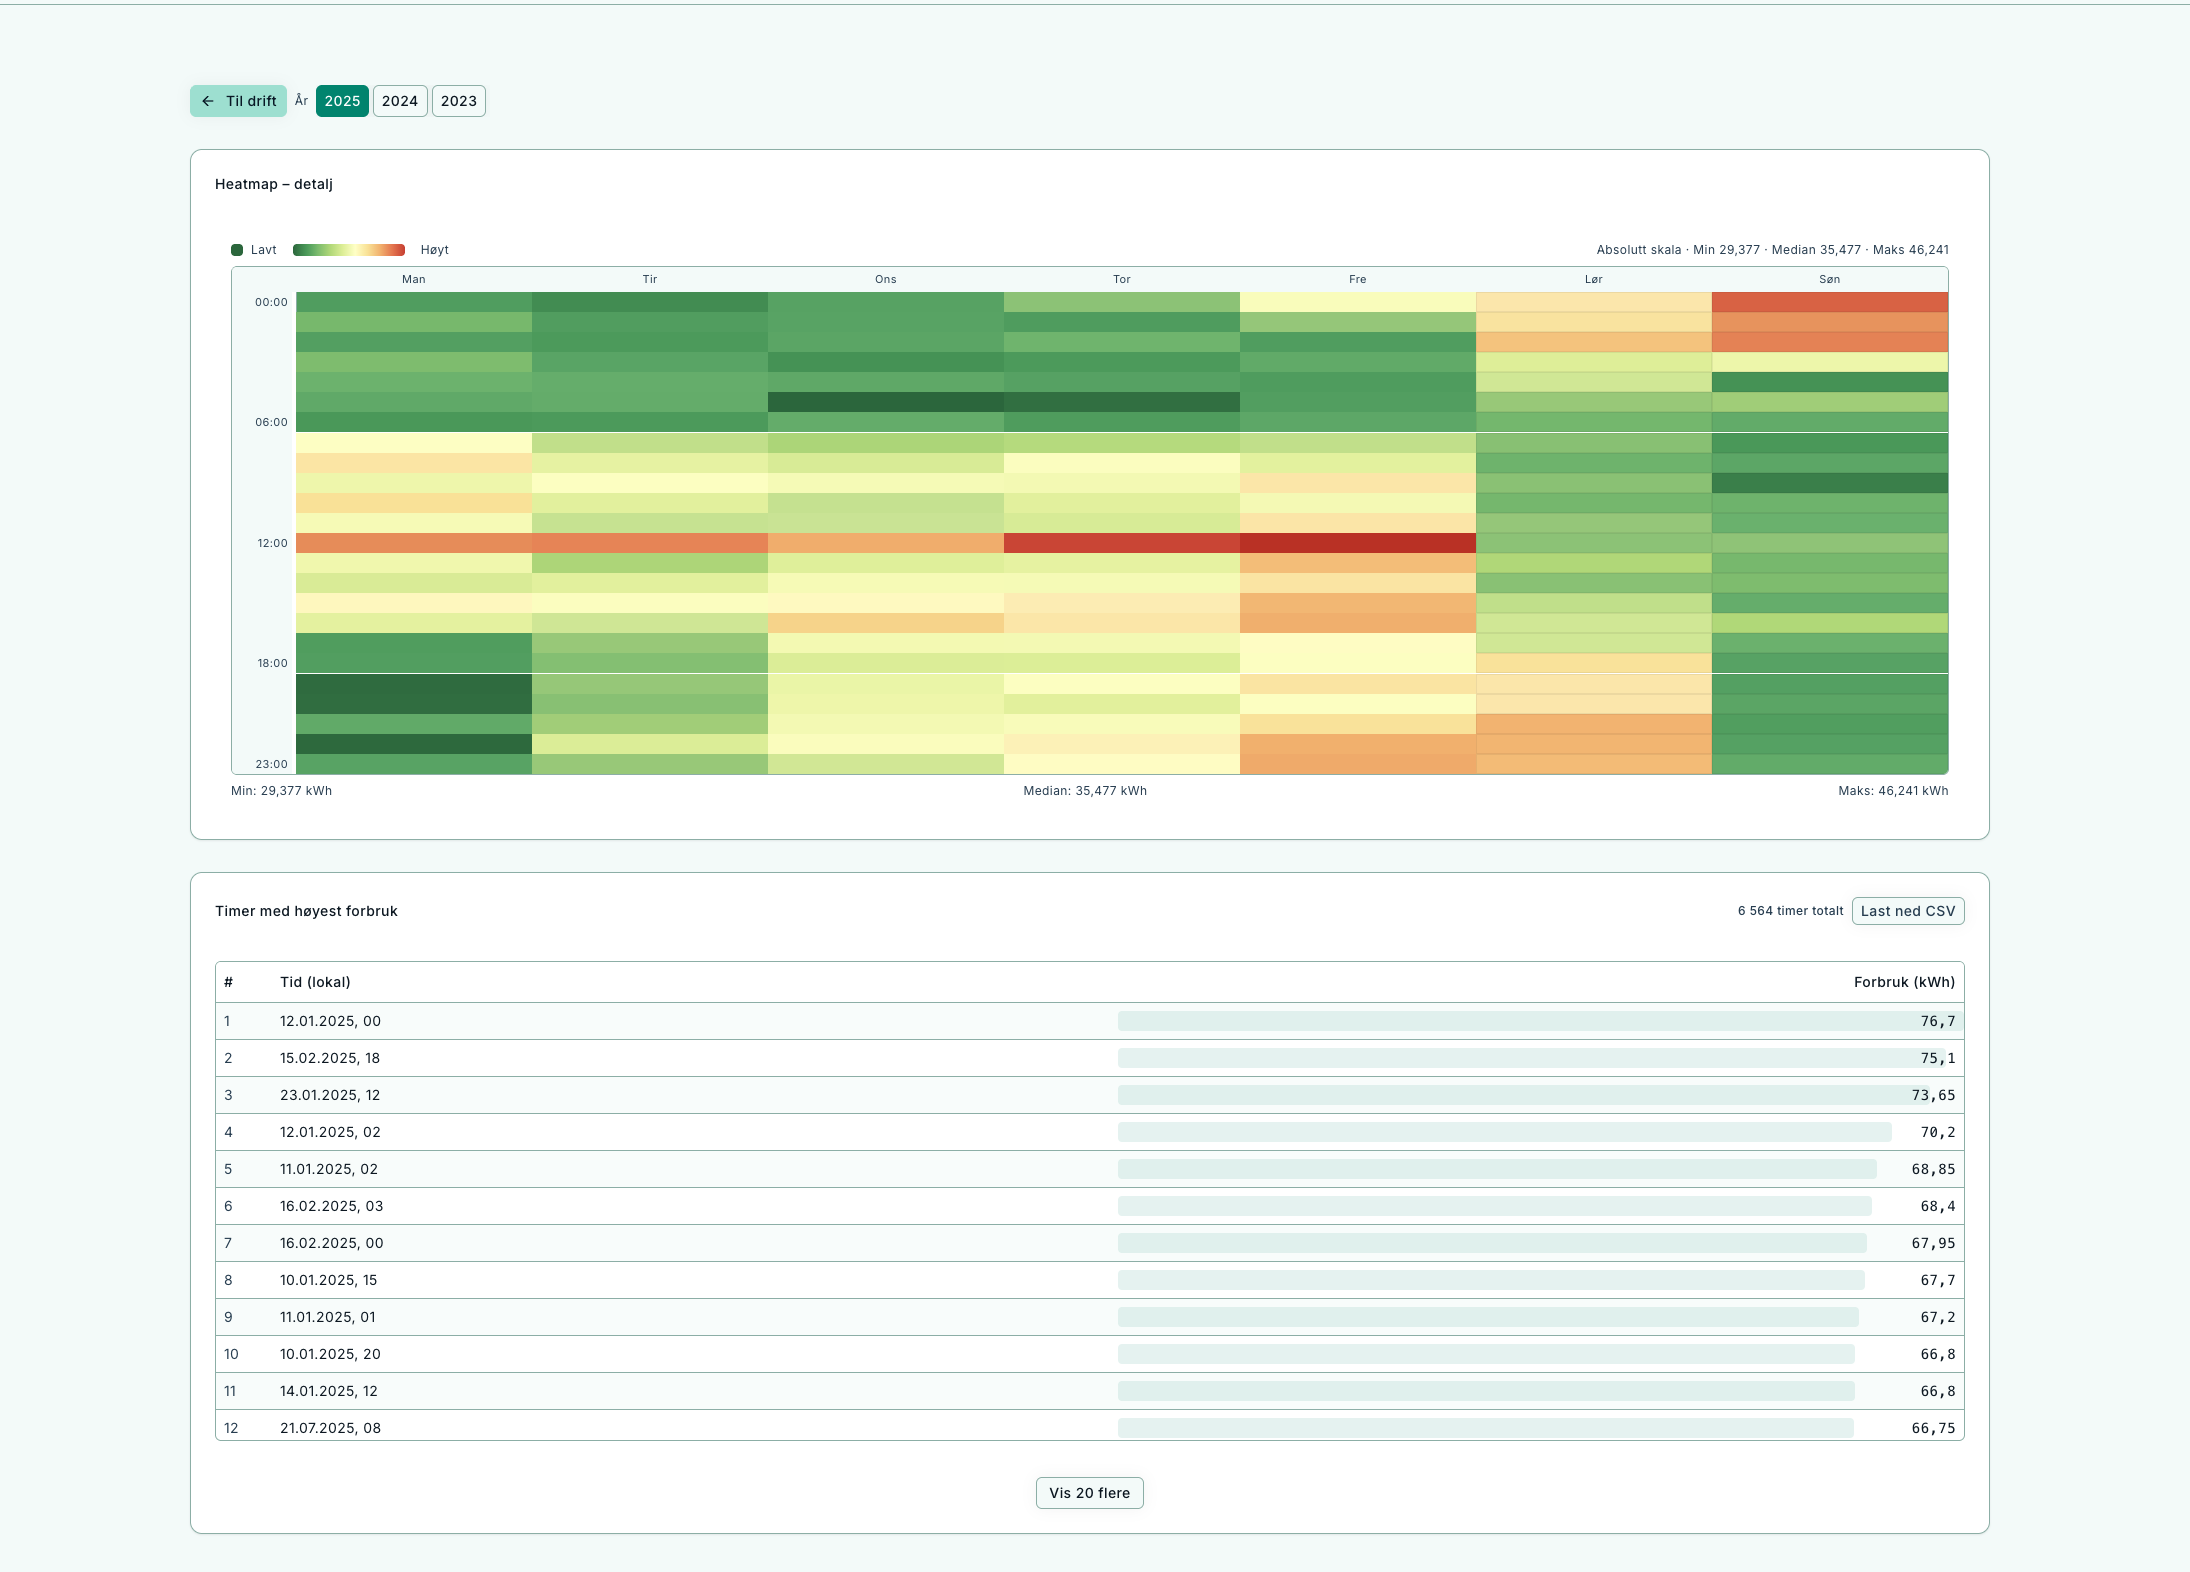Switch to year 2023

(x=459, y=101)
